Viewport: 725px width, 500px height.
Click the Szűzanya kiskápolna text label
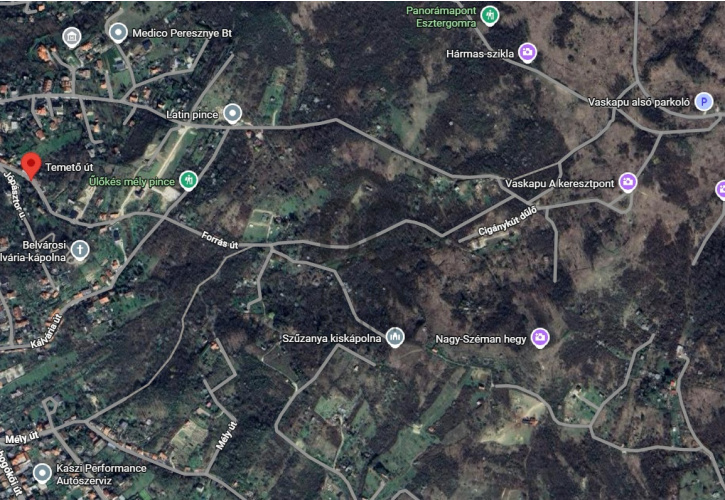(x=332, y=339)
